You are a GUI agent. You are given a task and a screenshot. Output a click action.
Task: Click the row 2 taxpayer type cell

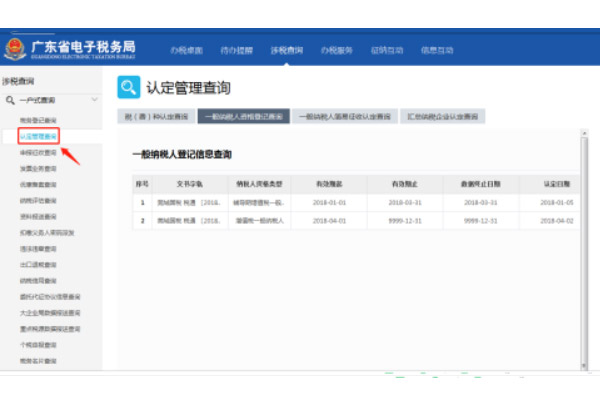point(259,221)
